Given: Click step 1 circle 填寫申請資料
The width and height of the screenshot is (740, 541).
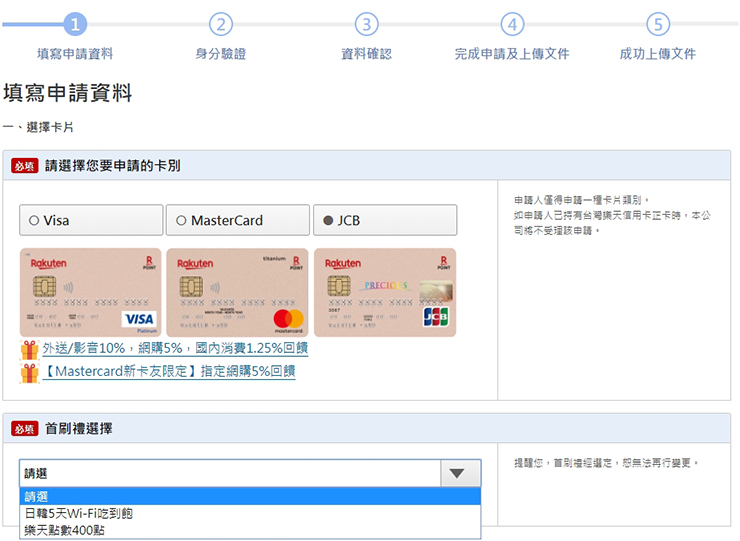Looking at the screenshot, I should point(75,24).
